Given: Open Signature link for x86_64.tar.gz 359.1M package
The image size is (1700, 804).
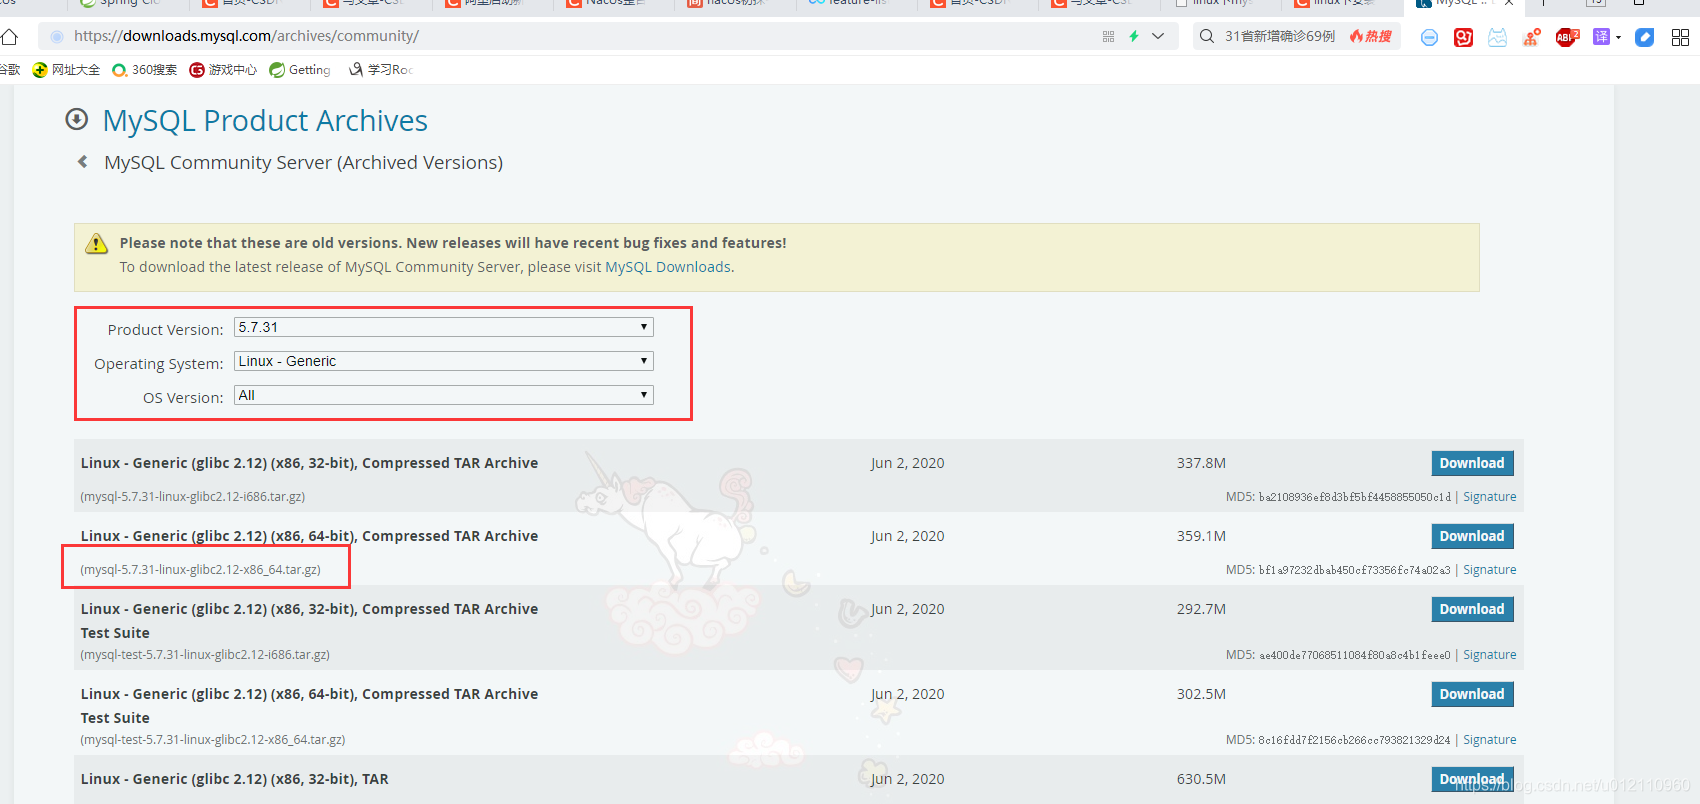Looking at the screenshot, I should tap(1489, 570).
